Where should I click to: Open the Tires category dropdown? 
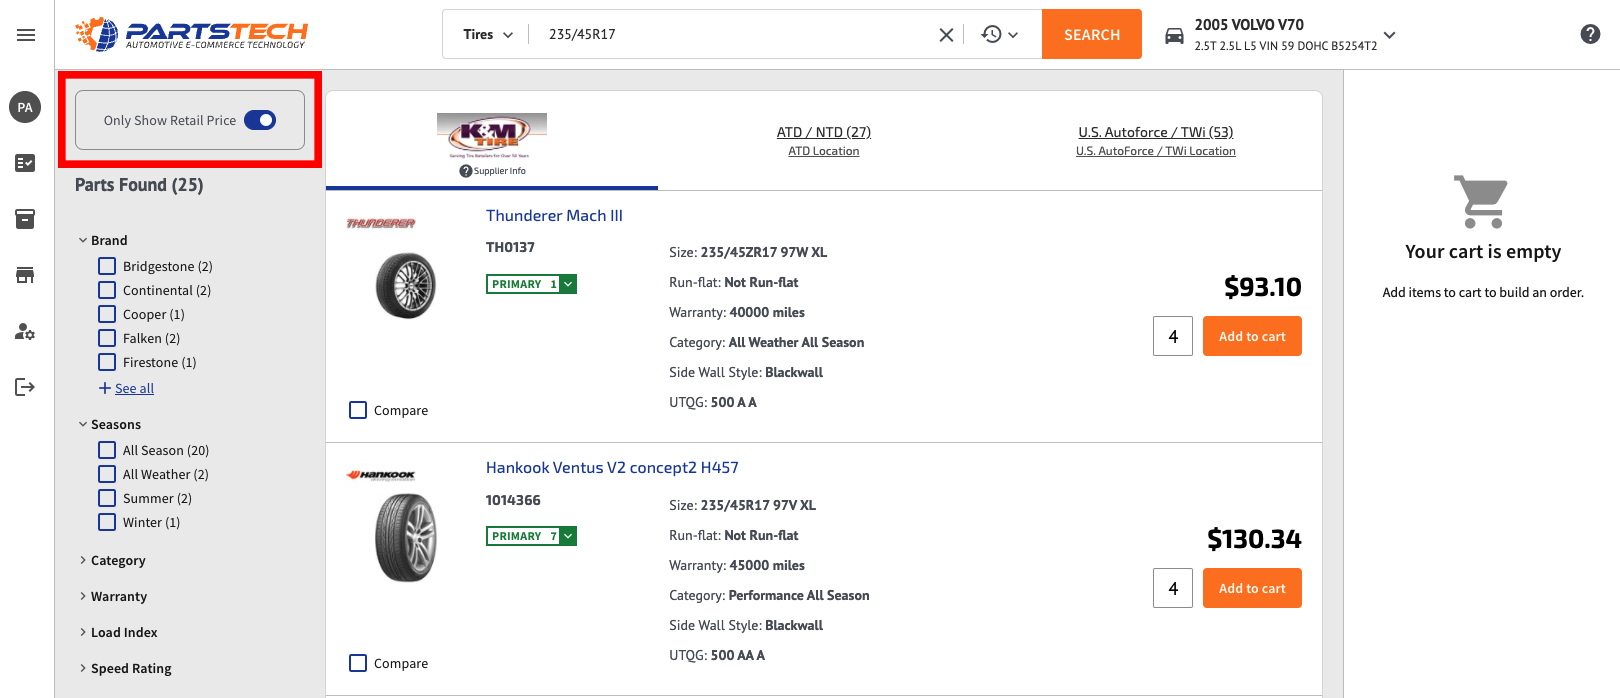488,34
